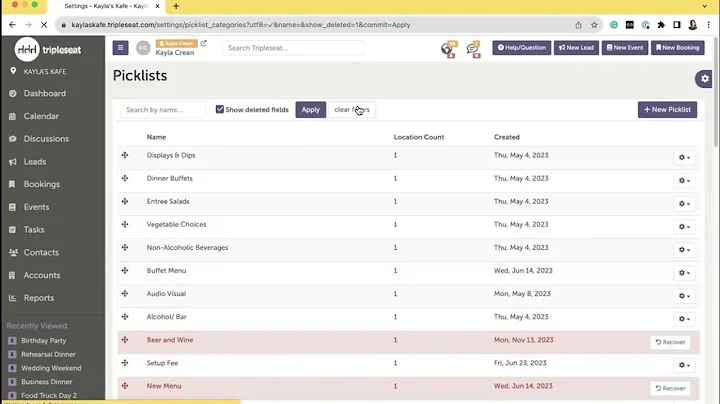Click the page vertical scrollbar
The height and width of the screenshot is (404, 720).
[x=716, y=92]
